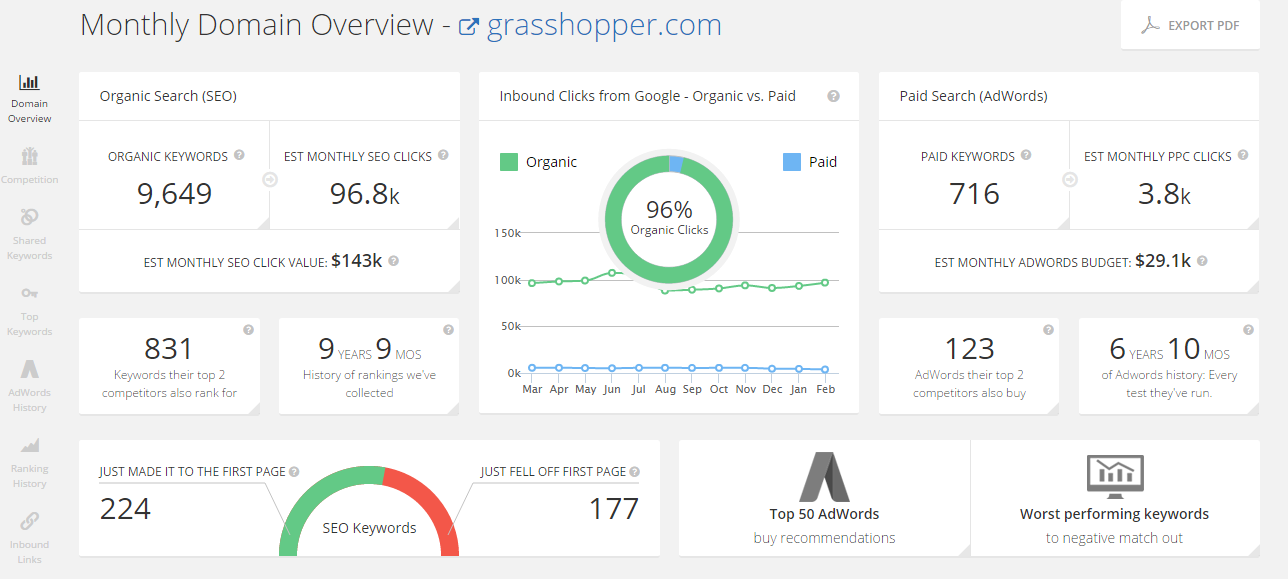1288x579 pixels.
Task: Show help for Just Made It To First Page
Action: [295, 472]
